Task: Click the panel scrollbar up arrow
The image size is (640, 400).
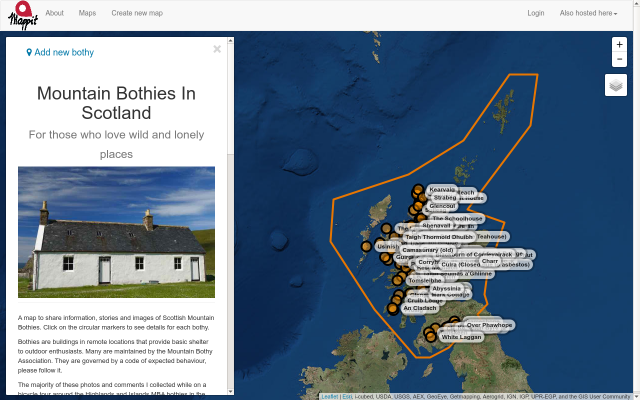Action: coord(231,40)
